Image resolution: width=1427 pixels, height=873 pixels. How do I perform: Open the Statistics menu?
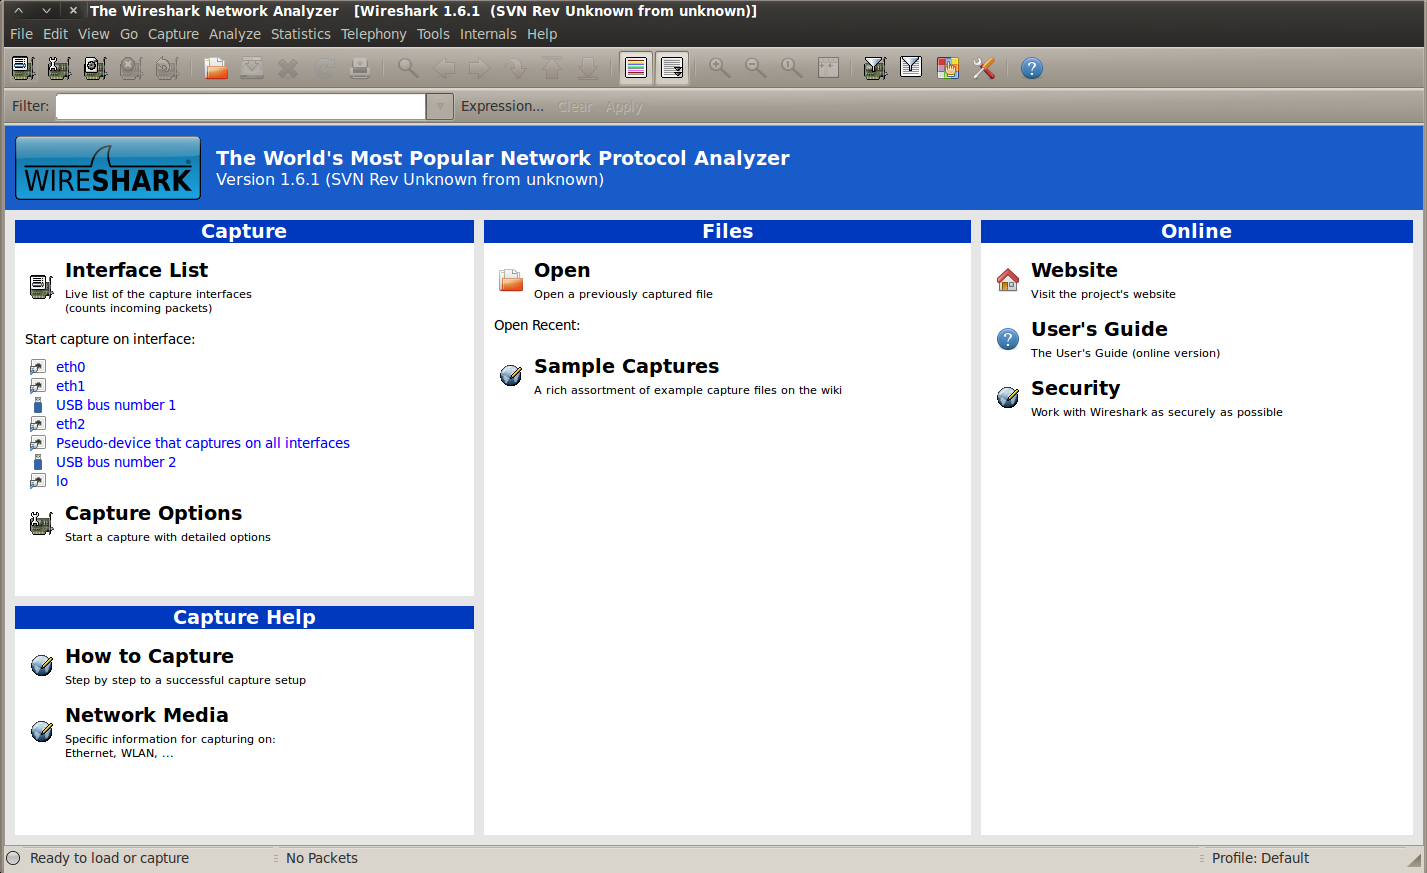[300, 34]
